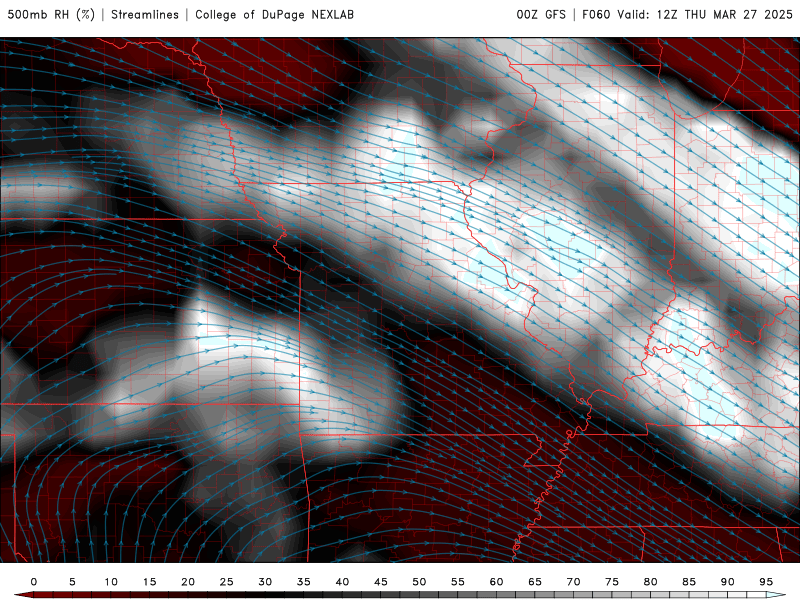Click the "90" color scale label

(x=728, y=582)
